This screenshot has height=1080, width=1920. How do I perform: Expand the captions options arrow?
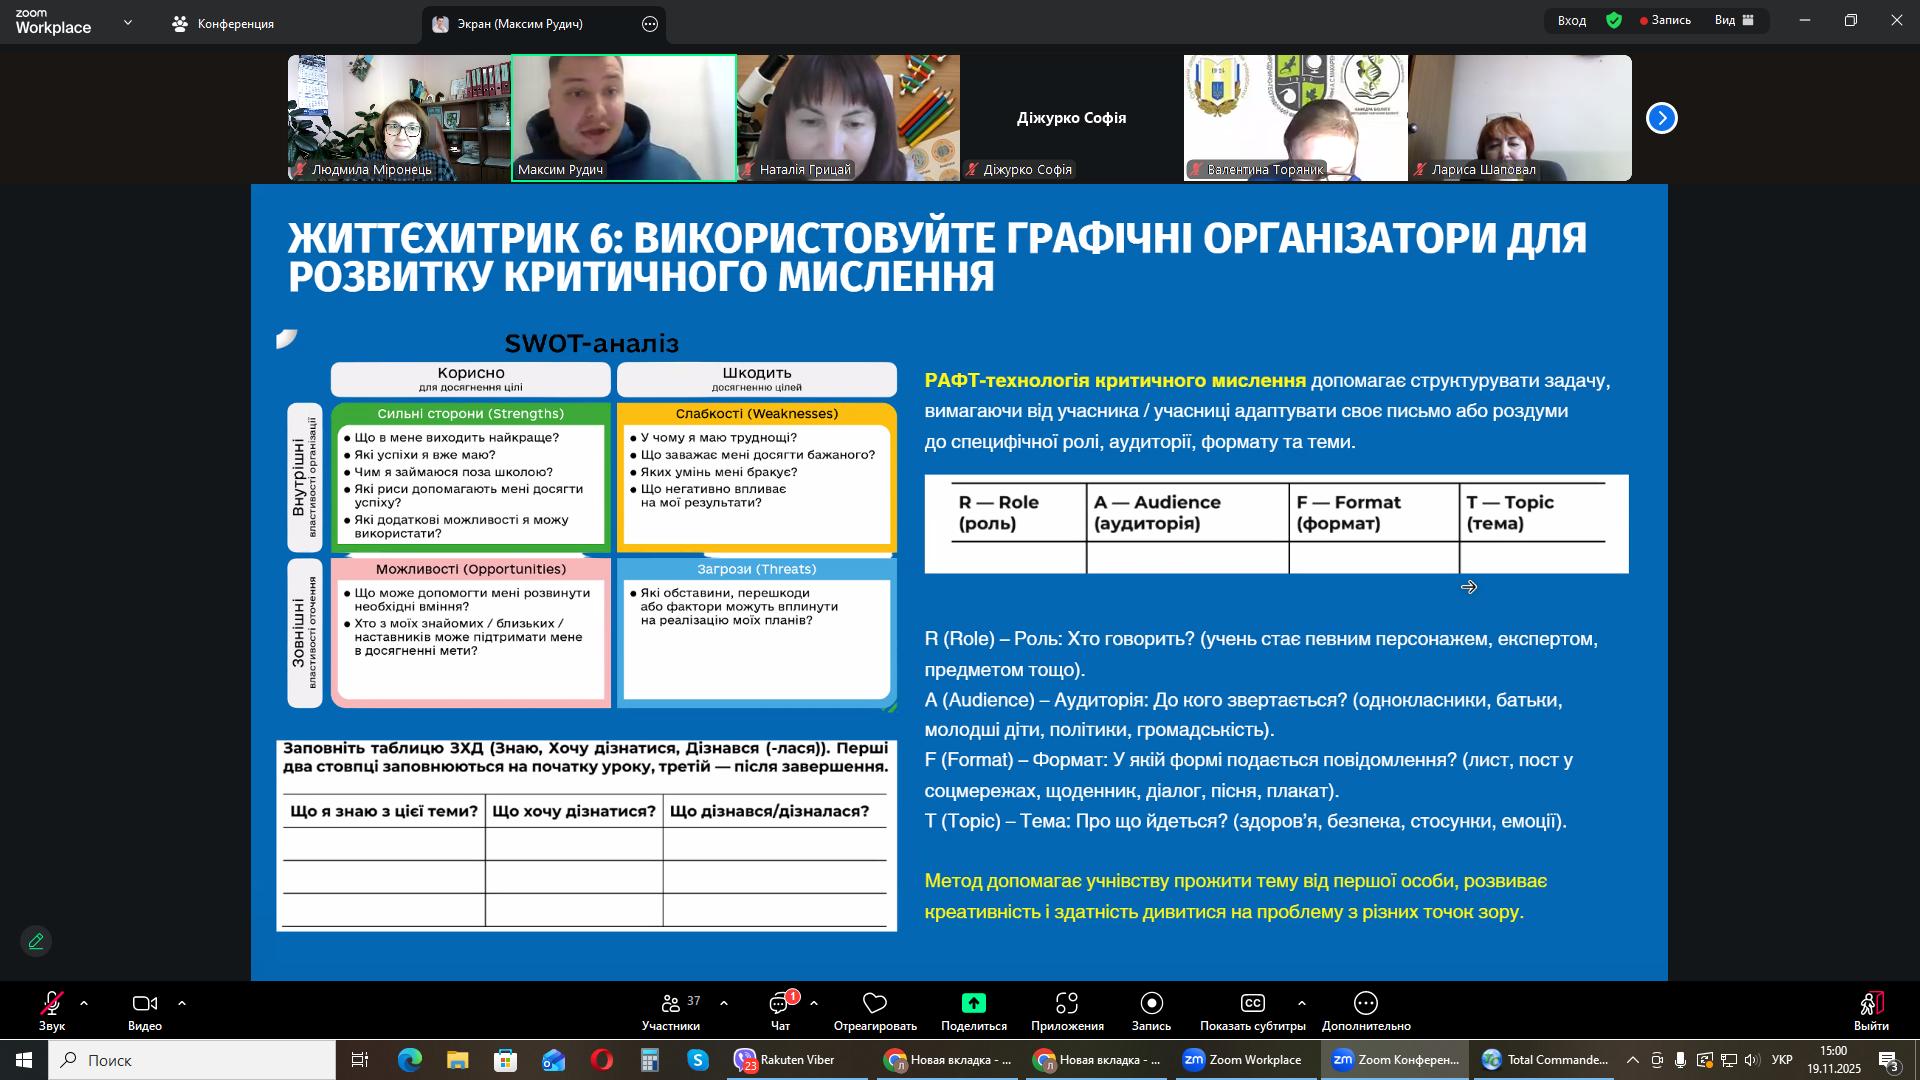click(x=1301, y=1003)
